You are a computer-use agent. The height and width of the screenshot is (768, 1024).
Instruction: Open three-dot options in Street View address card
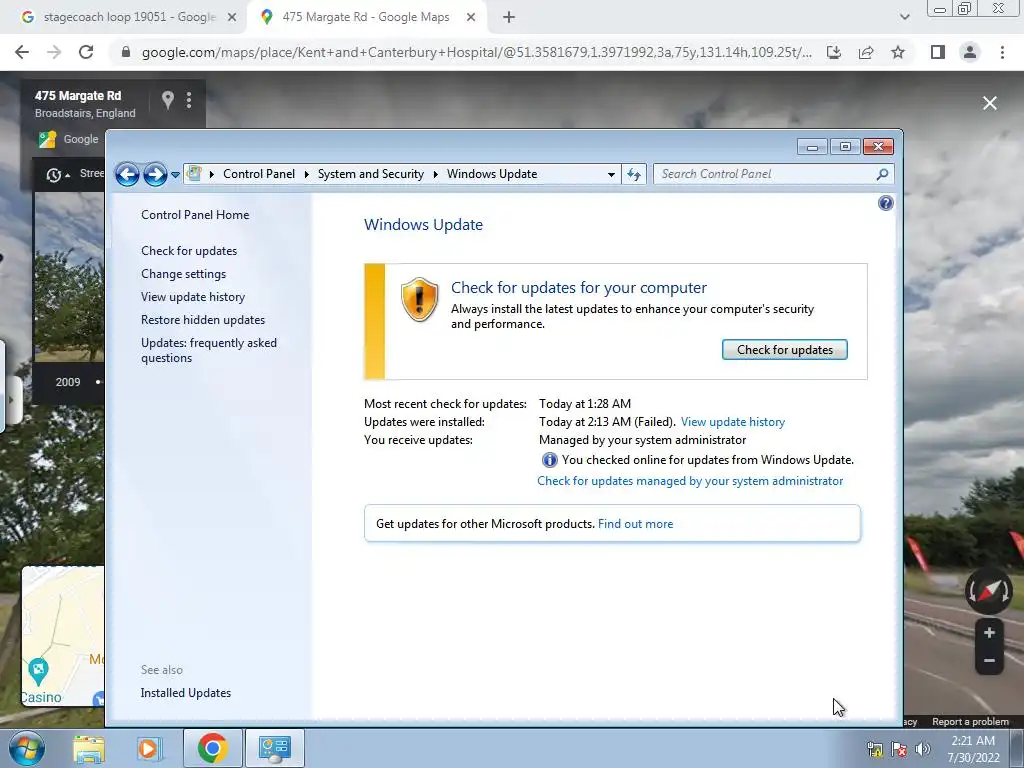(x=189, y=100)
